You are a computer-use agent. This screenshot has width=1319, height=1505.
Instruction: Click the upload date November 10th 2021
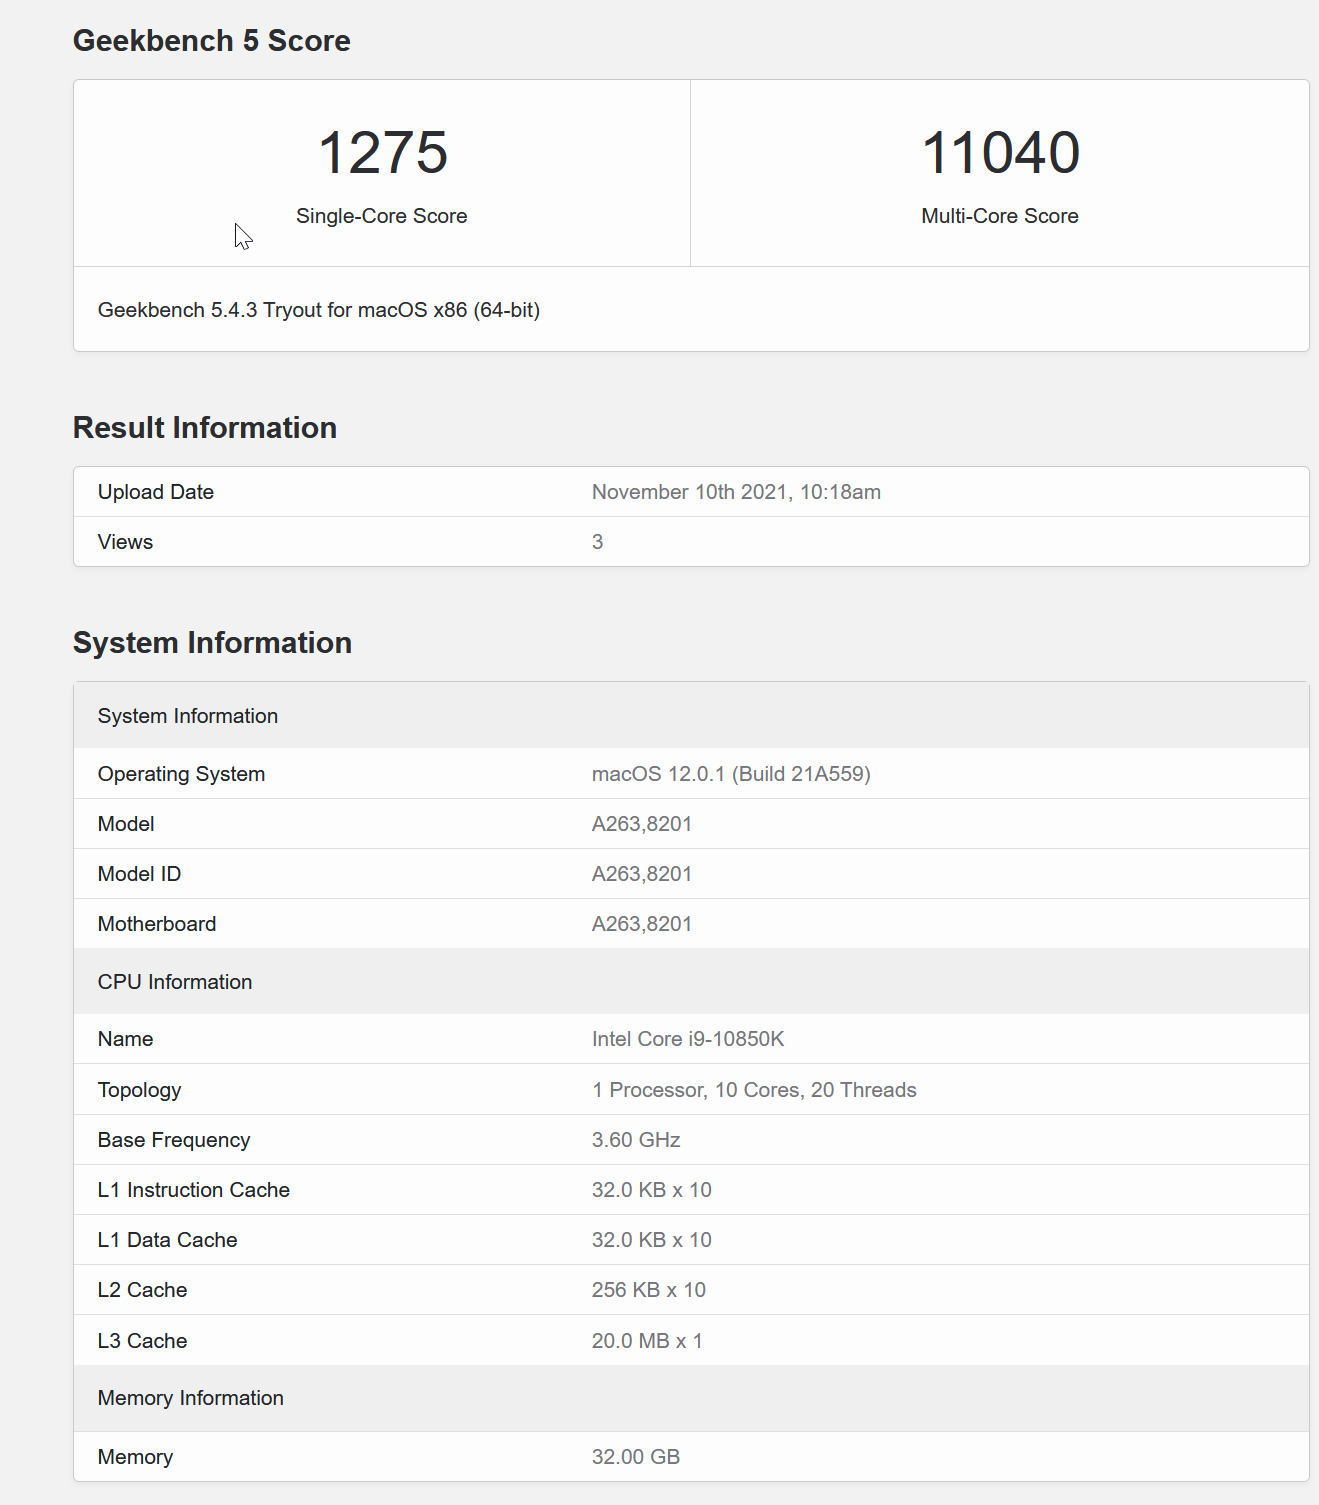pos(735,492)
